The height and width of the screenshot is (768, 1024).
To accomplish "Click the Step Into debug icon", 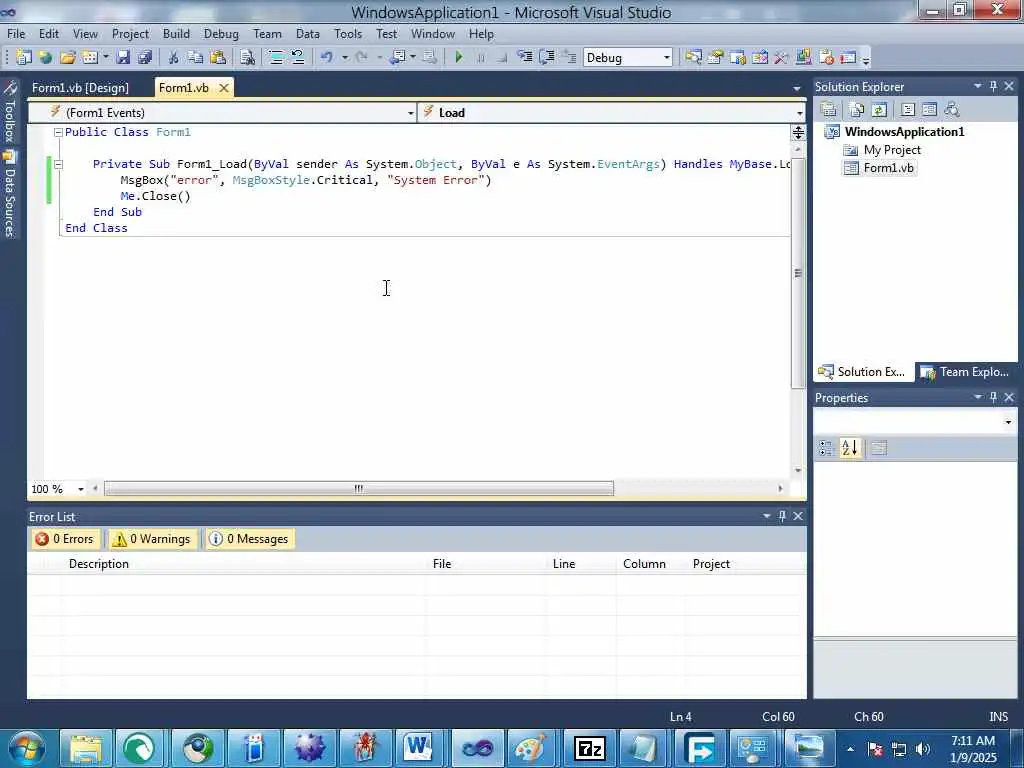I will coord(525,57).
